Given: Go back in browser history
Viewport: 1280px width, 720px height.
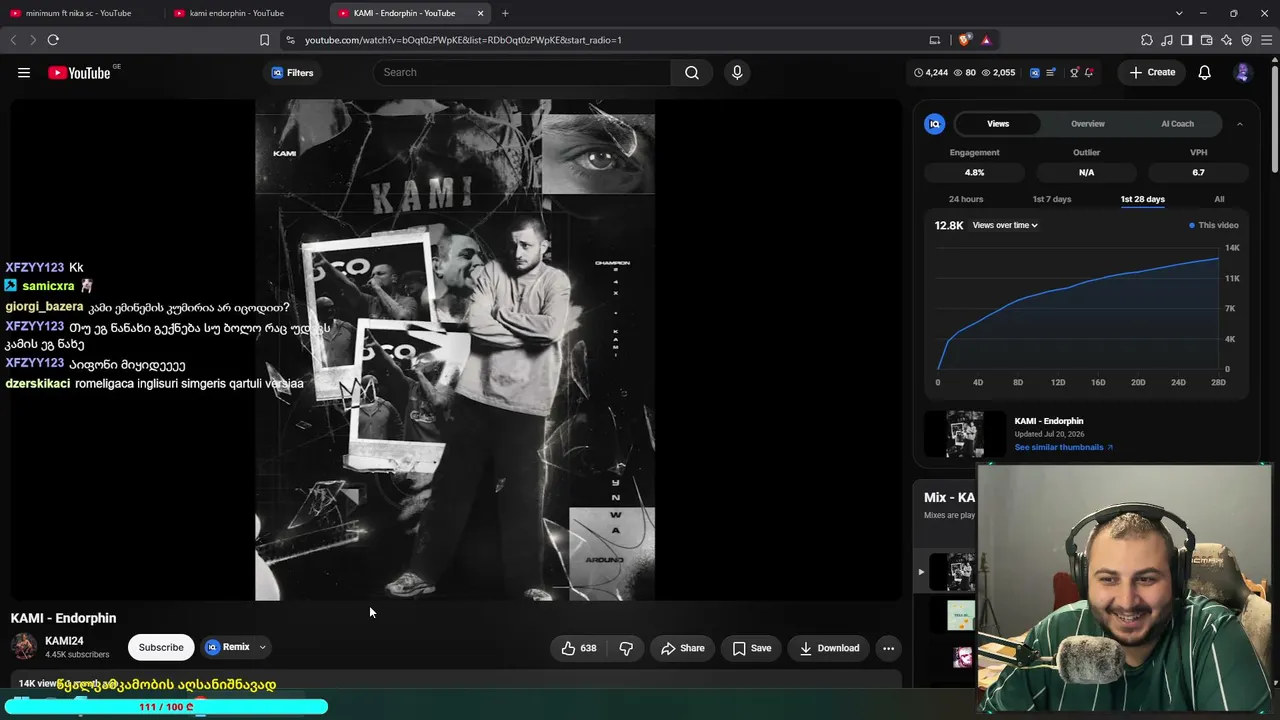Looking at the screenshot, I should (x=13, y=40).
